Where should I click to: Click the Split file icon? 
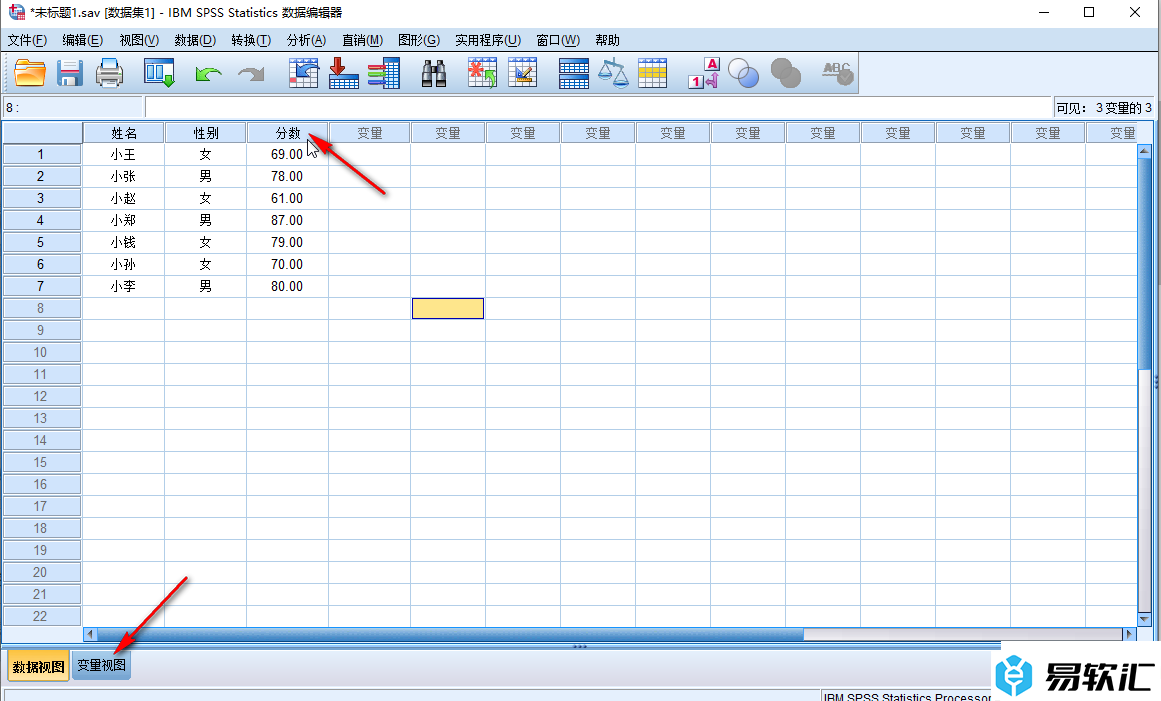point(574,73)
